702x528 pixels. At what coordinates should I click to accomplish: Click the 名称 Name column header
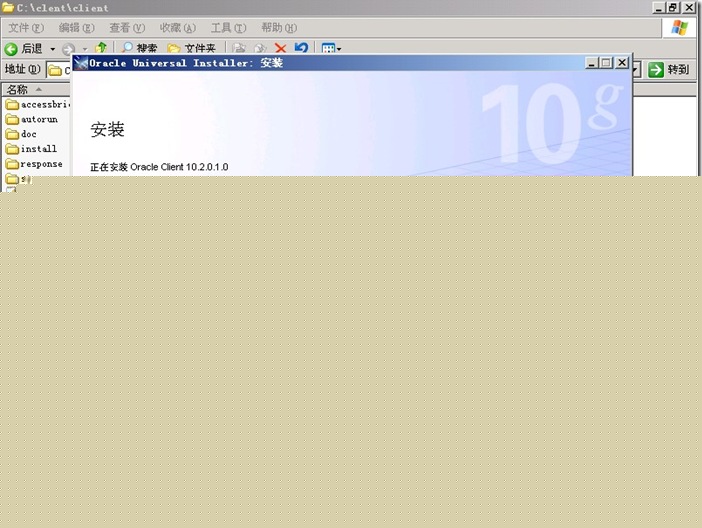point(36,90)
